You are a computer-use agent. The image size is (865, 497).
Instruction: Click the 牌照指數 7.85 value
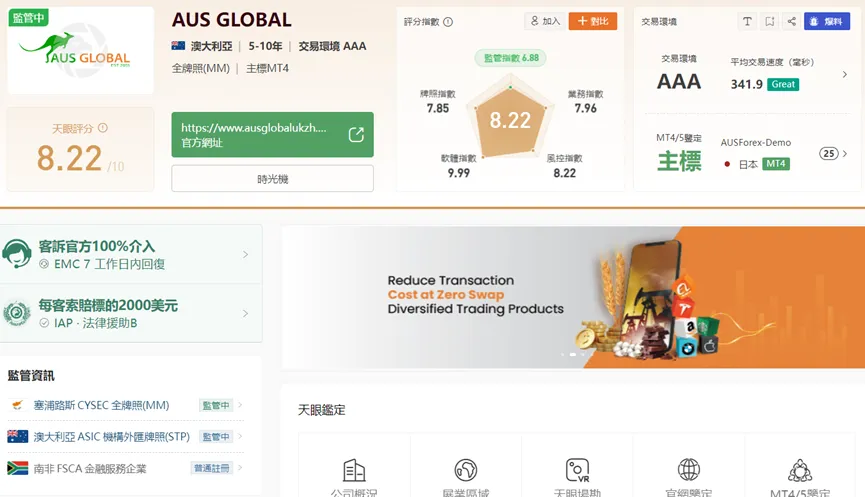(437, 108)
